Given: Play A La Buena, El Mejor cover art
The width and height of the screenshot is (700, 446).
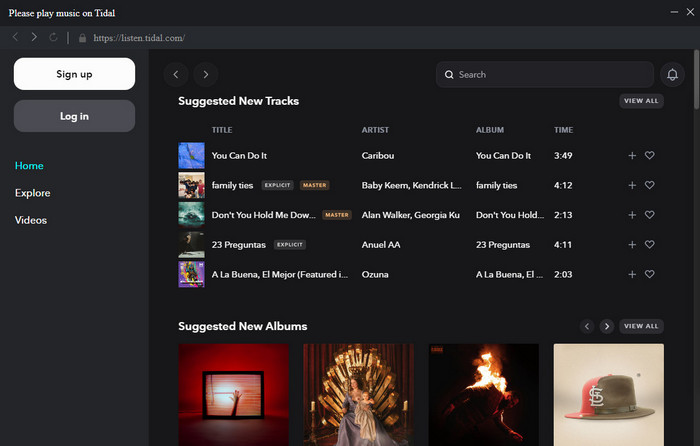Looking at the screenshot, I should (192, 274).
